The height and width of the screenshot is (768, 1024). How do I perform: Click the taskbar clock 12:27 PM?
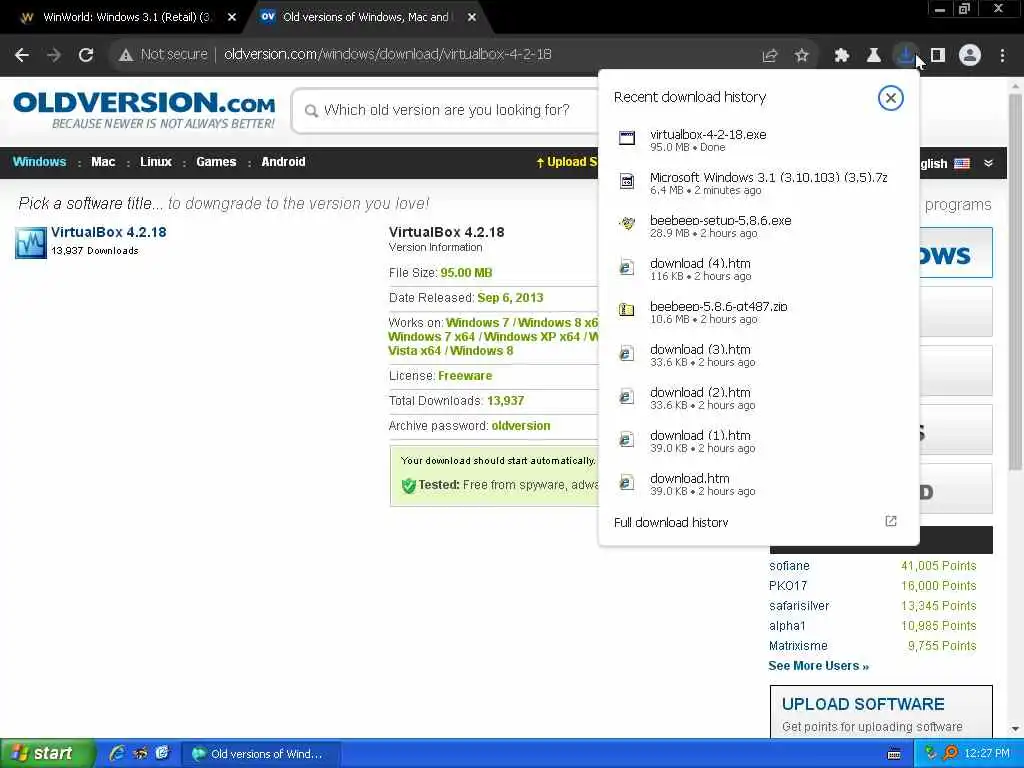tap(986, 754)
